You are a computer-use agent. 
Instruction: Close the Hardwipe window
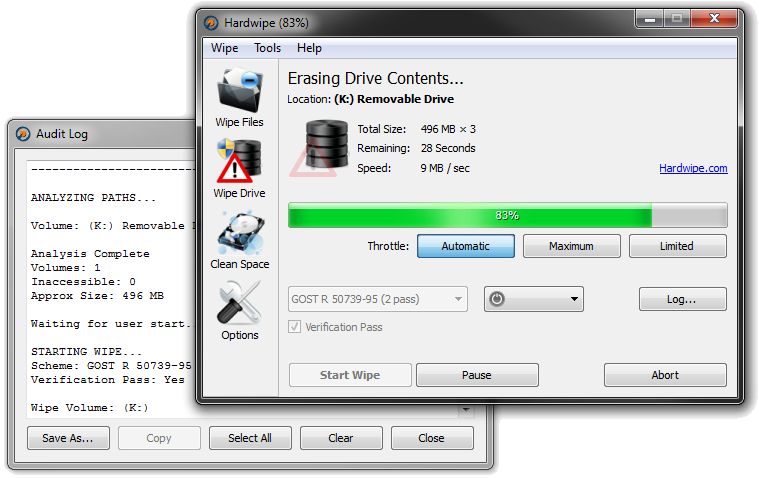[x=714, y=19]
